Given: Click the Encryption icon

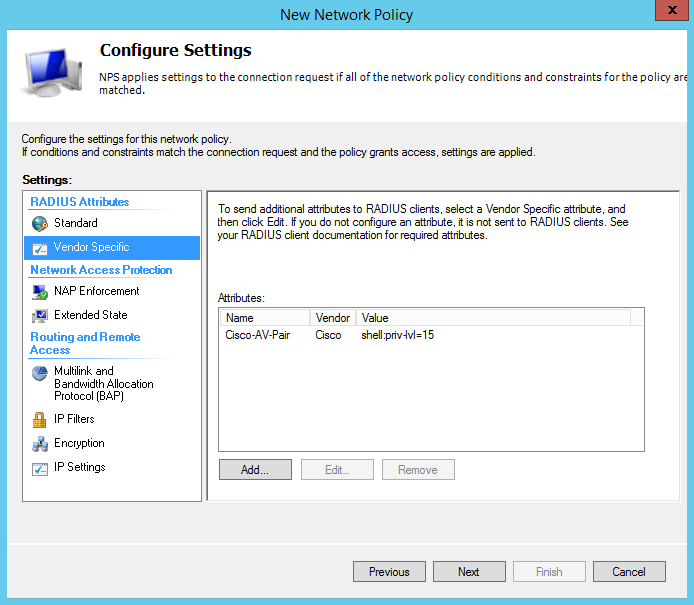Looking at the screenshot, I should 39,444.
